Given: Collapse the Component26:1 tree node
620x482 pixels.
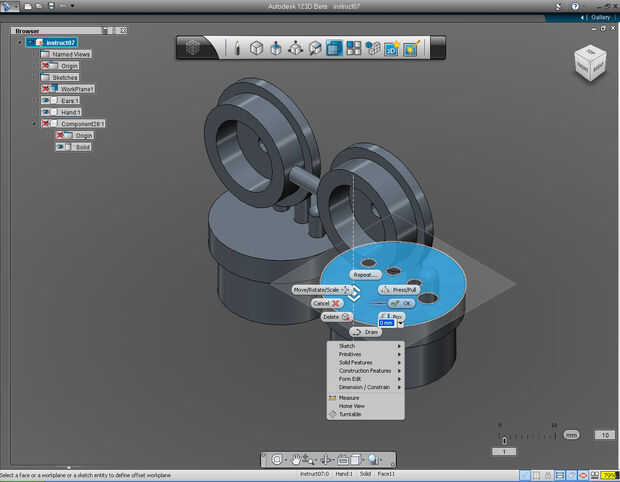Looking at the screenshot, I should pyautogui.click(x=35, y=124).
